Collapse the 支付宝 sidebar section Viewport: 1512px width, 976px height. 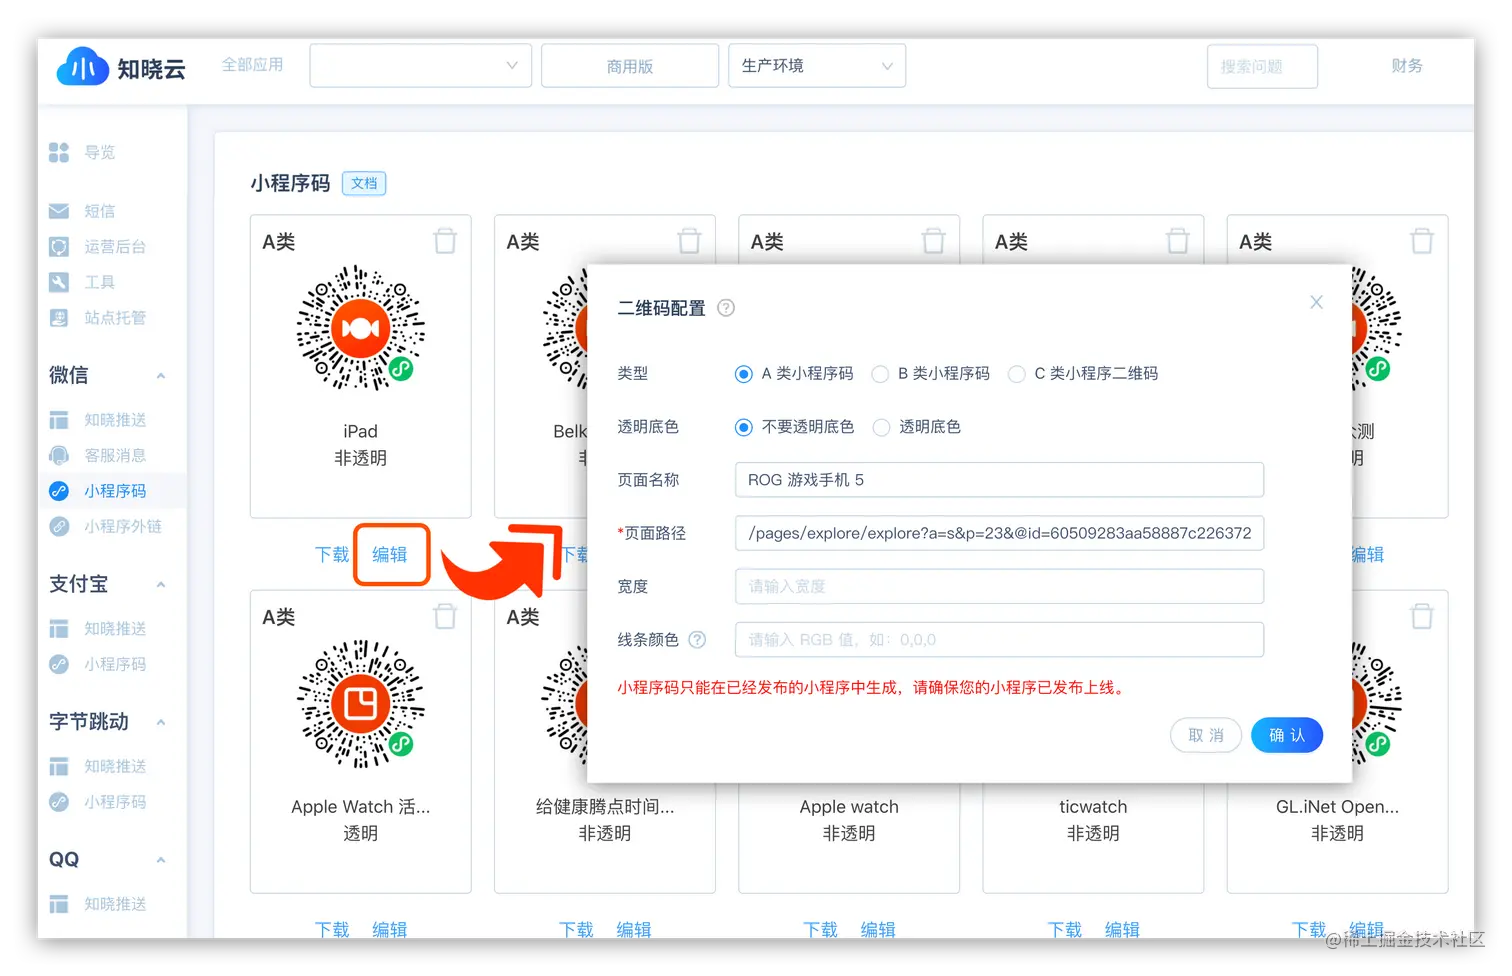click(x=160, y=584)
